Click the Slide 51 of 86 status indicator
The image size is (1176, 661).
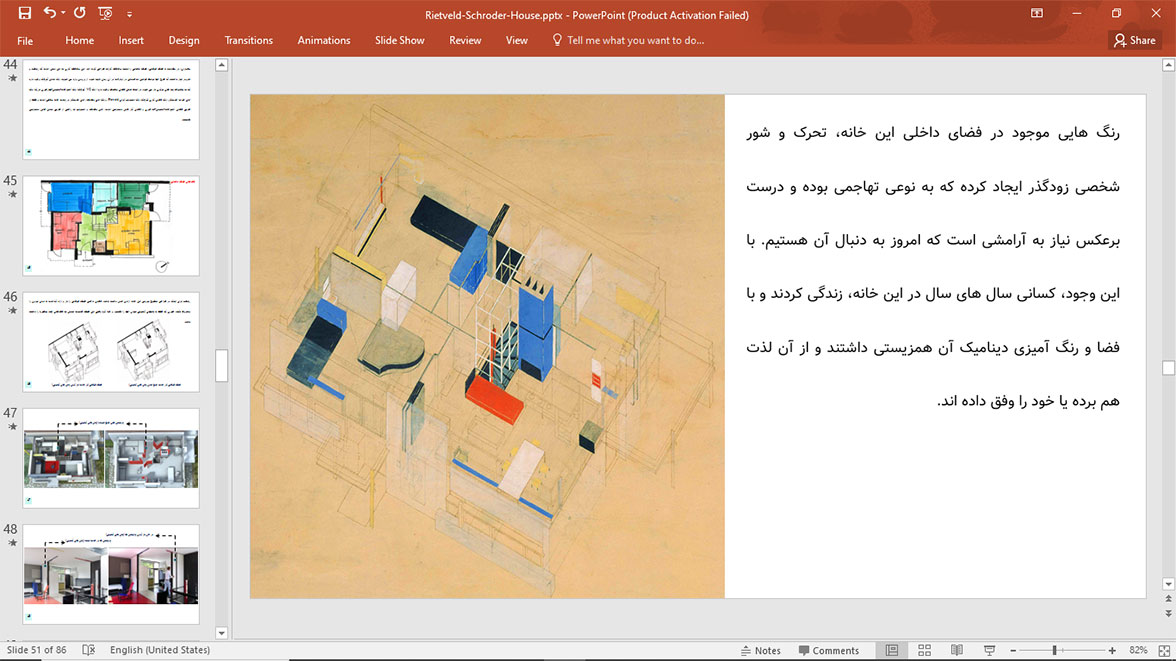tap(36, 650)
